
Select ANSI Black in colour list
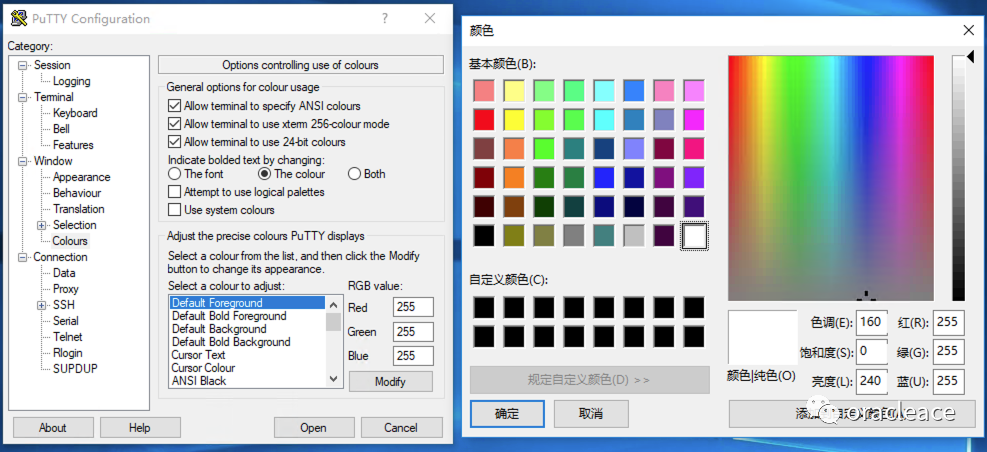pos(199,381)
